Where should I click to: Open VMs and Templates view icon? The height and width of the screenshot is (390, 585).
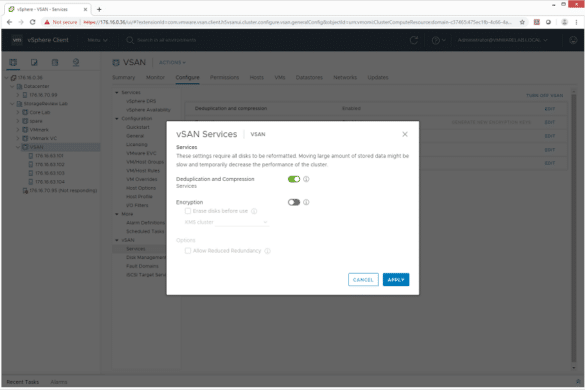coord(34,62)
